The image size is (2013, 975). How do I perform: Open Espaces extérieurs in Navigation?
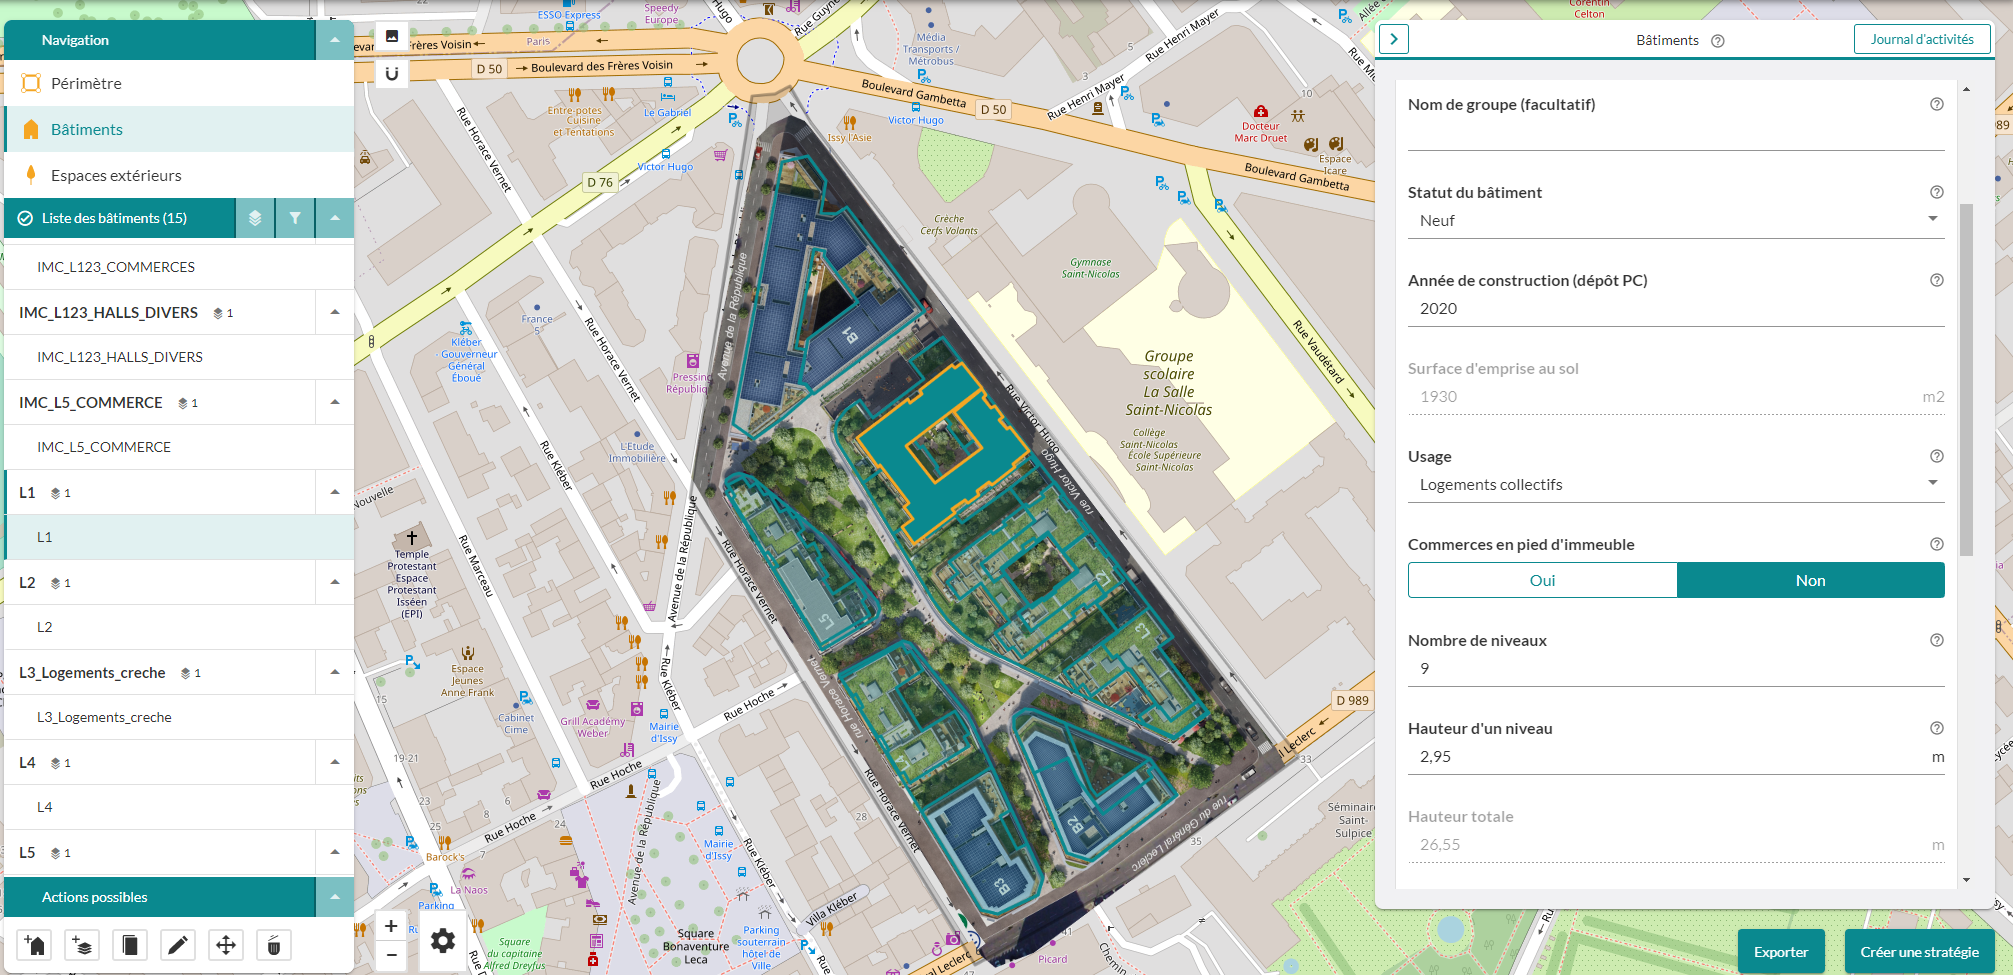[x=116, y=176]
